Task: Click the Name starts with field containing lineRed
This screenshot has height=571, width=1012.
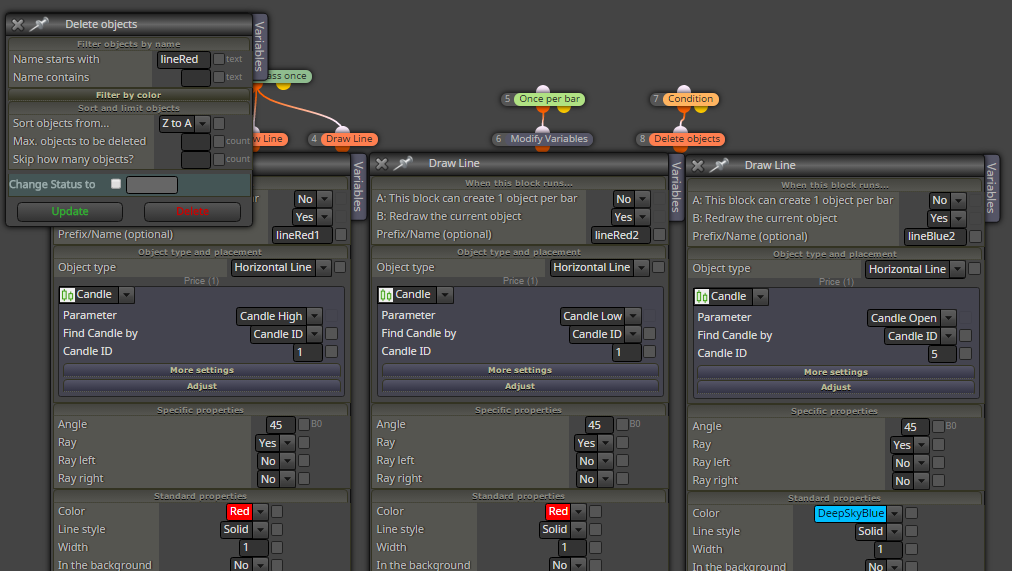Action: coord(184,59)
